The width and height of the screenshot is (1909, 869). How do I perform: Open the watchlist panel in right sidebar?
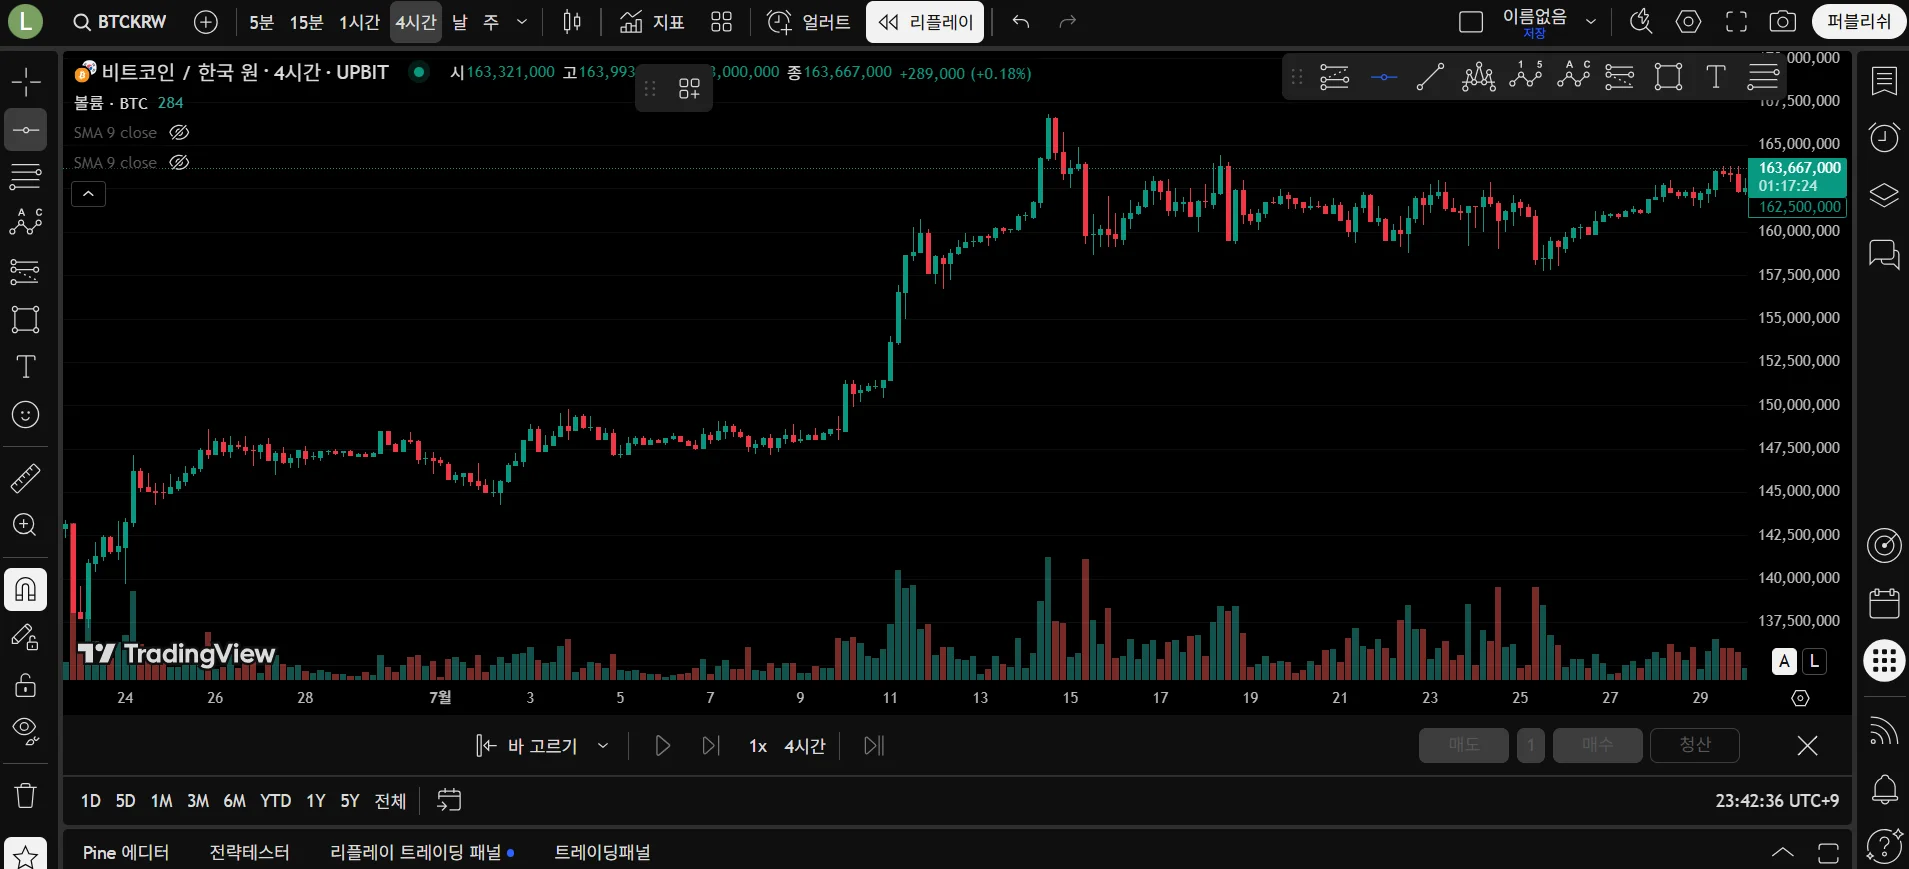[x=1884, y=81]
